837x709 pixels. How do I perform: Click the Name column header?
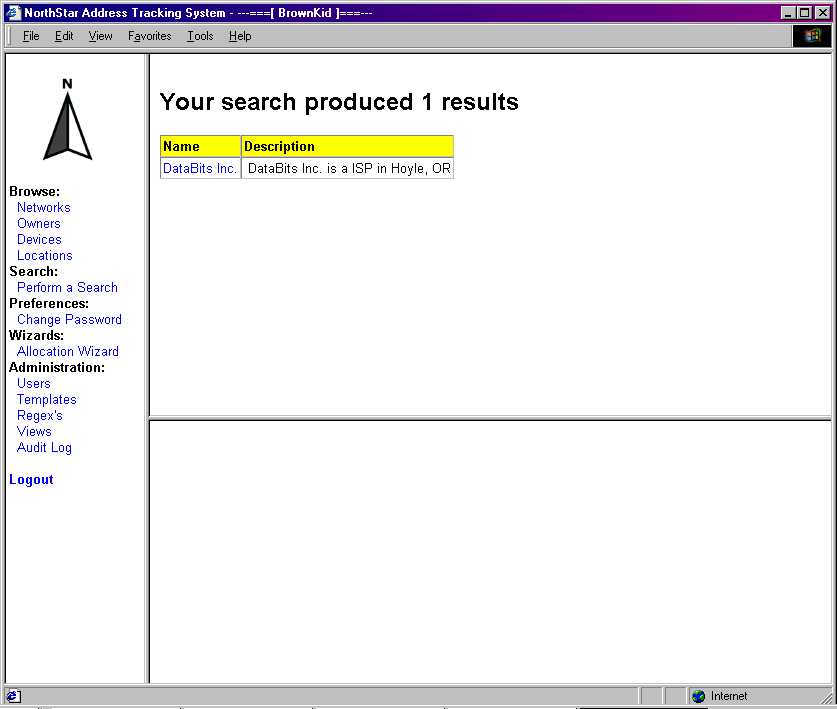tap(201, 146)
